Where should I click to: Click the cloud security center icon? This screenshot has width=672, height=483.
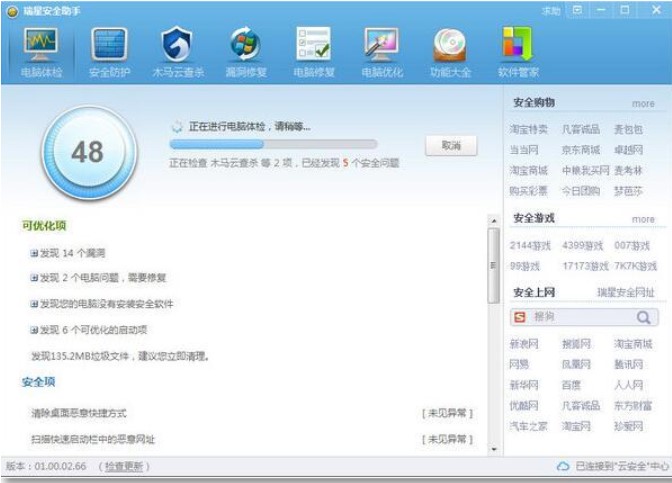click(563, 466)
